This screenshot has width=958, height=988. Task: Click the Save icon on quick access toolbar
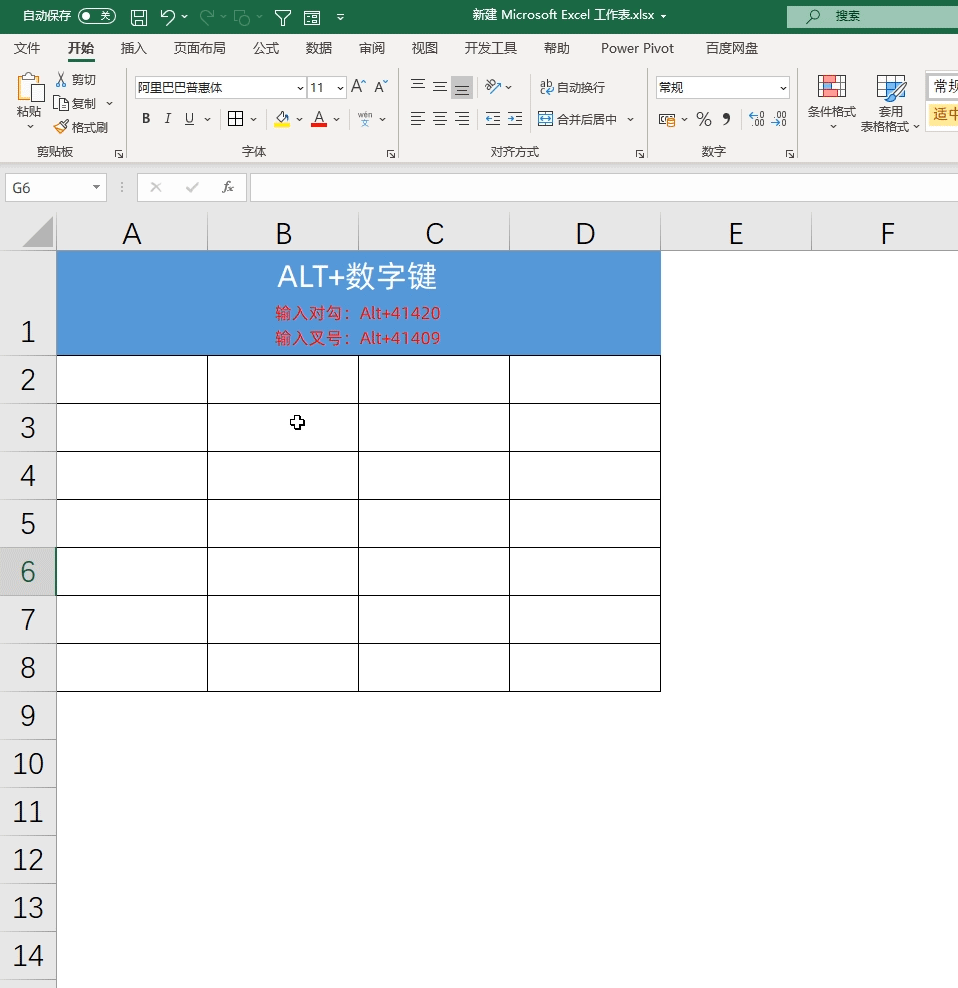(x=139, y=15)
